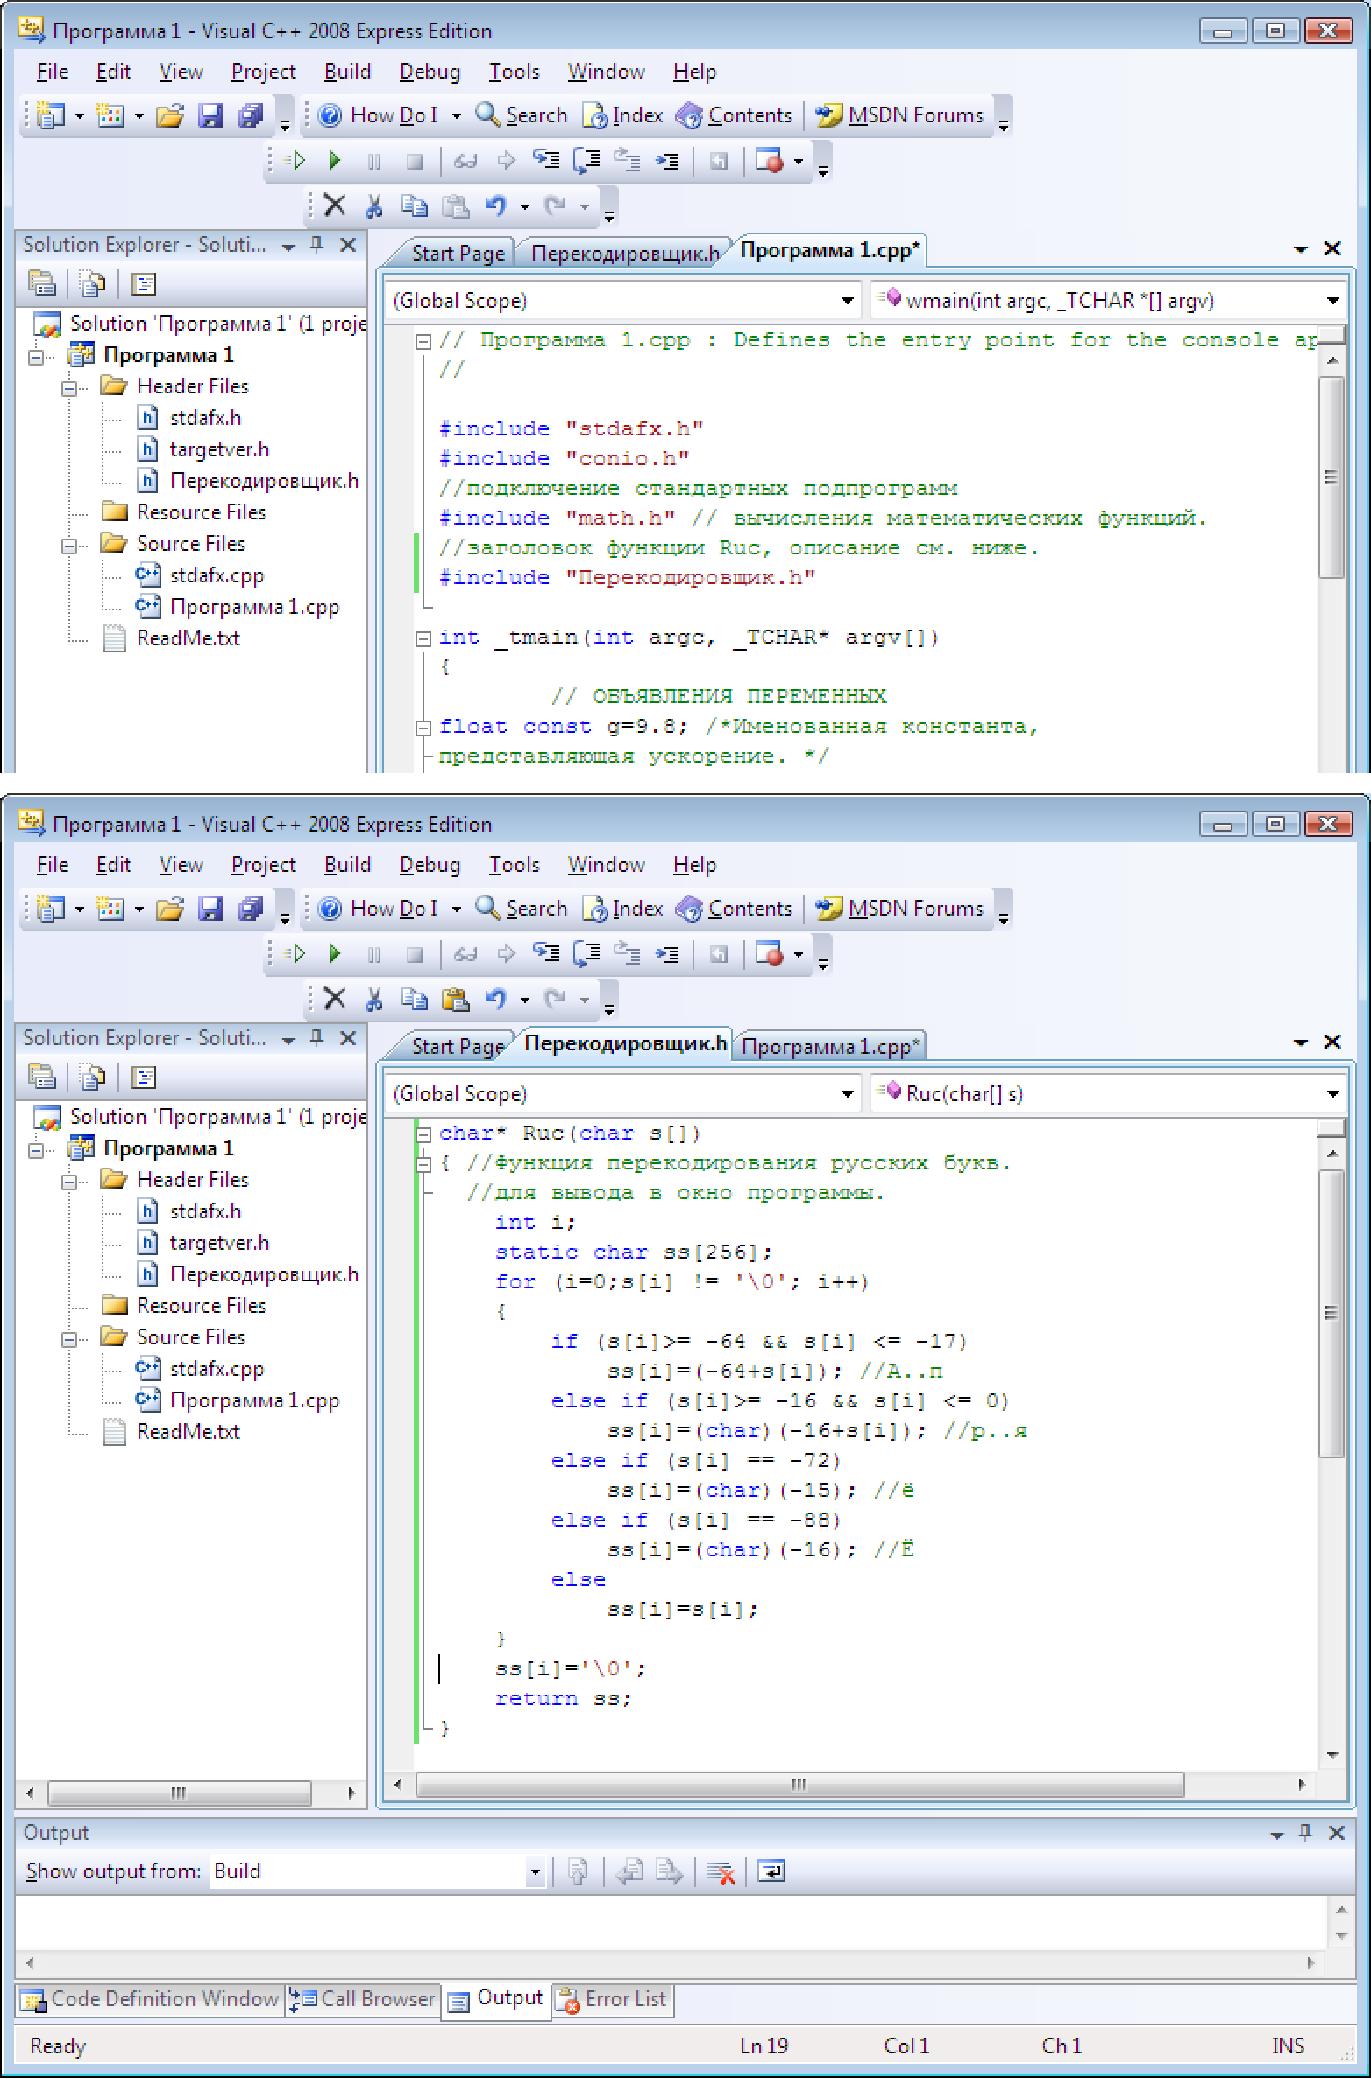The width and height of the screenshot is (1371, 2079).
Task: Collapse Source Files node in lower Solution Explorer
Action: pyautogui.click(x=68, y=1338)
